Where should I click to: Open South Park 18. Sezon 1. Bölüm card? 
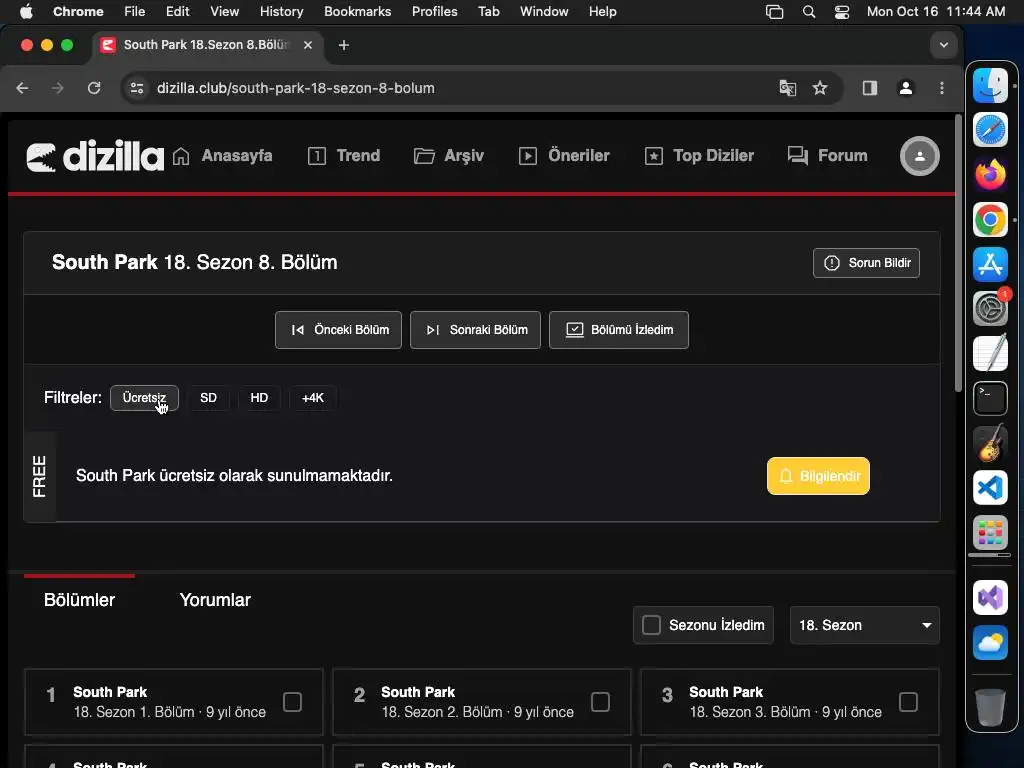tap(174, 702)
